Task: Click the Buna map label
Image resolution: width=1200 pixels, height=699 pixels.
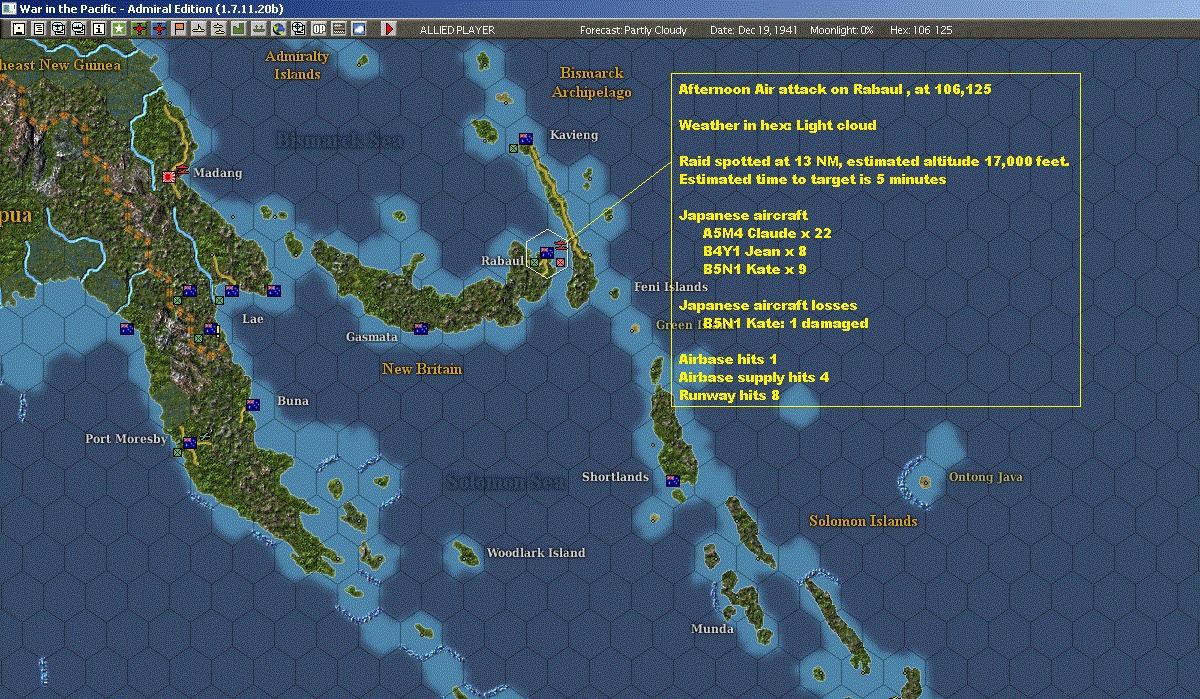Action: point(293,401)
